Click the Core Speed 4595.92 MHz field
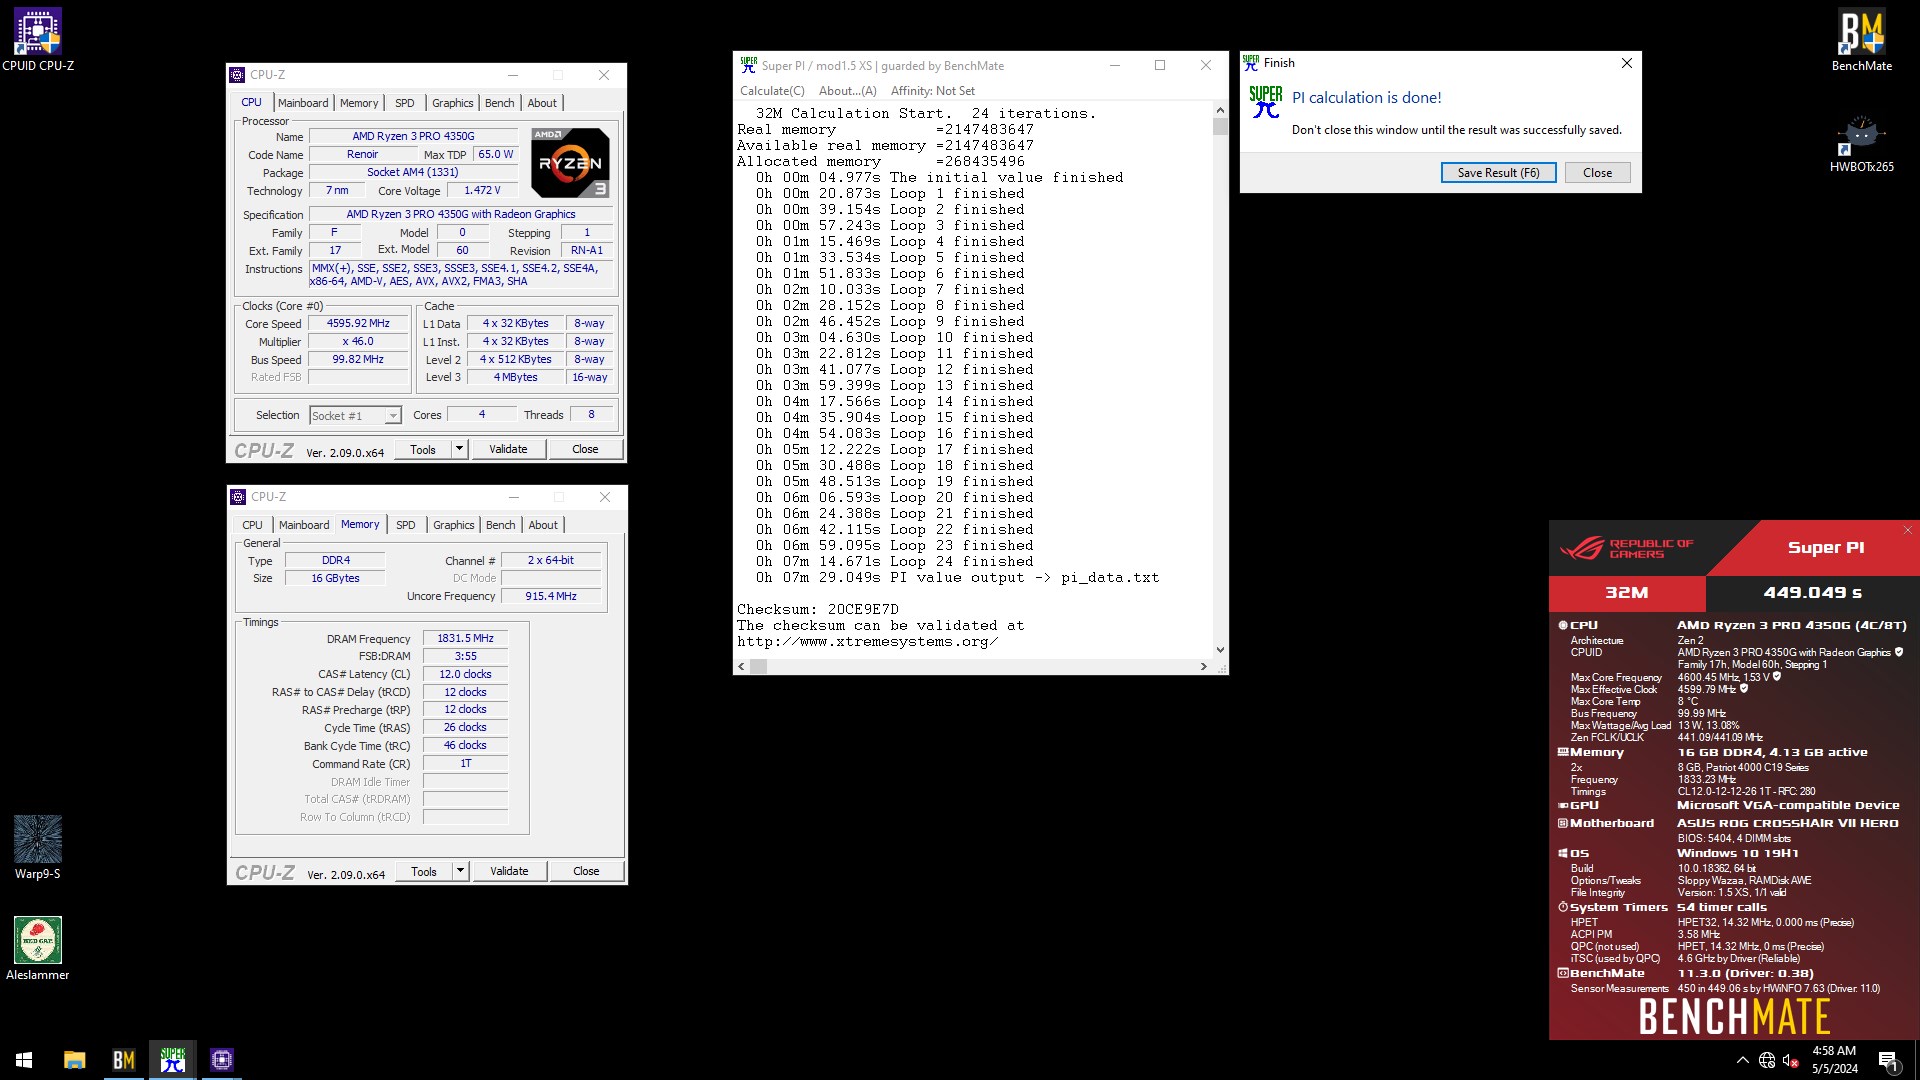The width and height of the screenshot is (1920, 1080). click(358, 324)
